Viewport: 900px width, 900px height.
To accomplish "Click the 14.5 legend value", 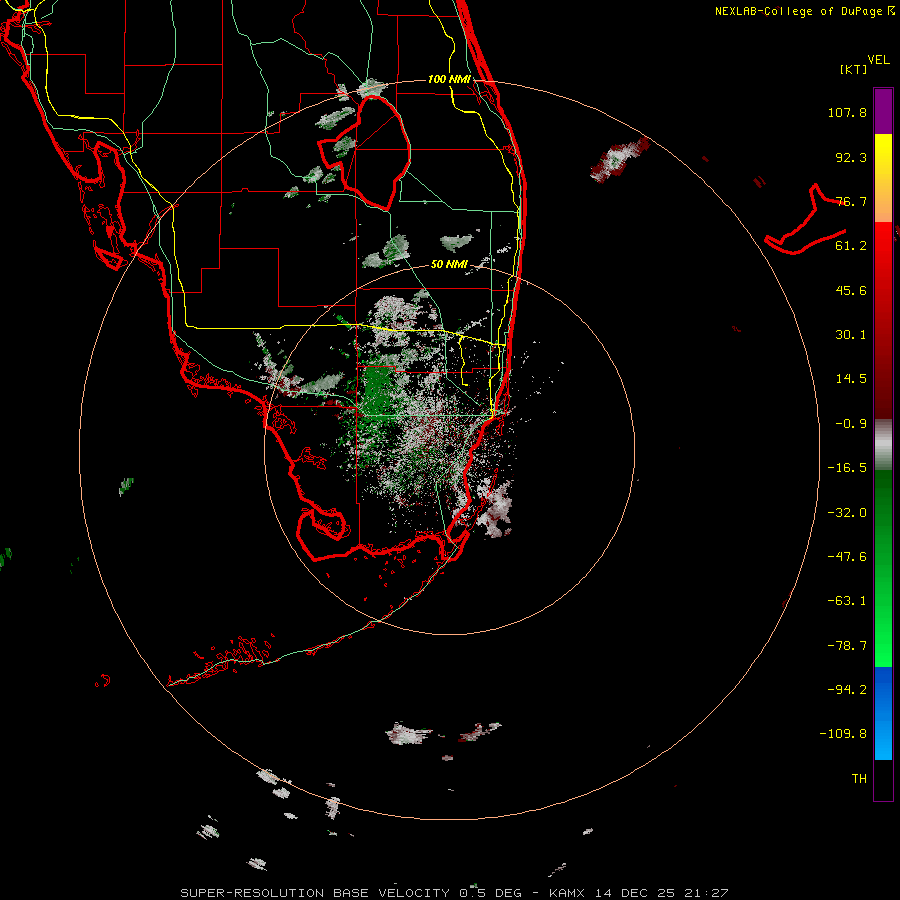I will (x=851, y=379).
